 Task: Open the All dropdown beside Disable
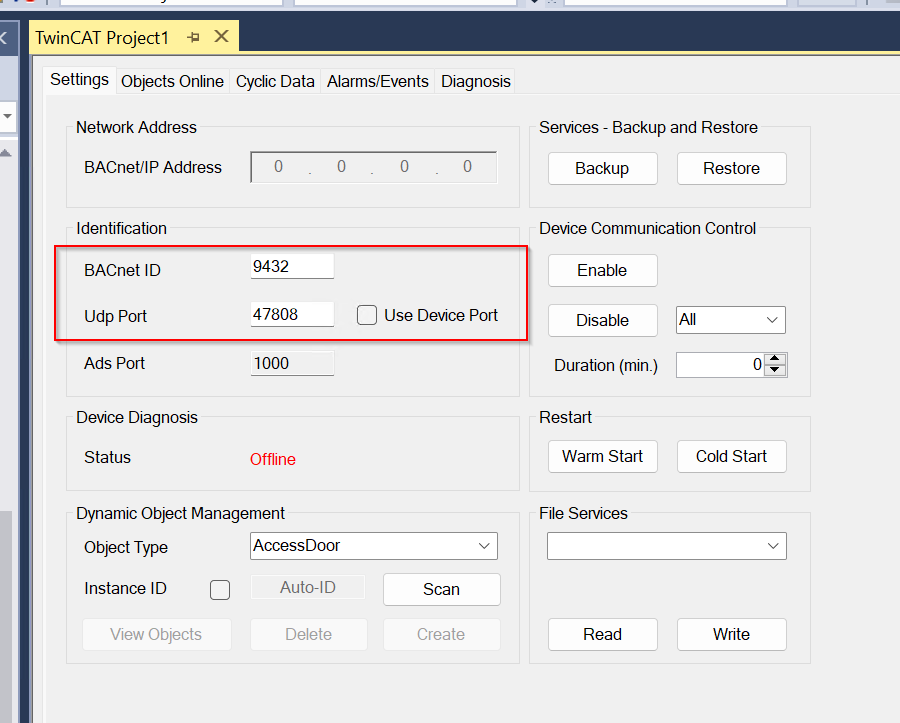click(x=731, y=320)
